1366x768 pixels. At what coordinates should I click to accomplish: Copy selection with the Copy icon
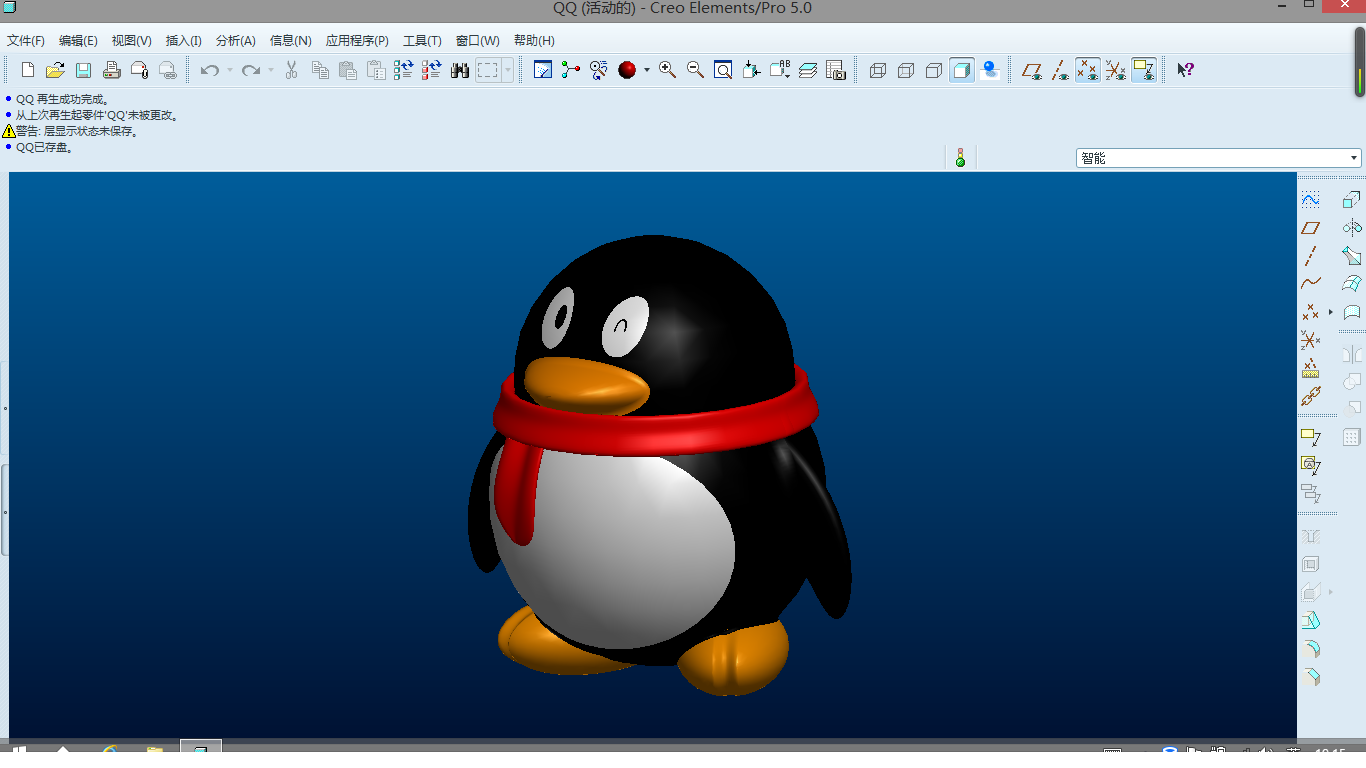click(x=320, y=70)
